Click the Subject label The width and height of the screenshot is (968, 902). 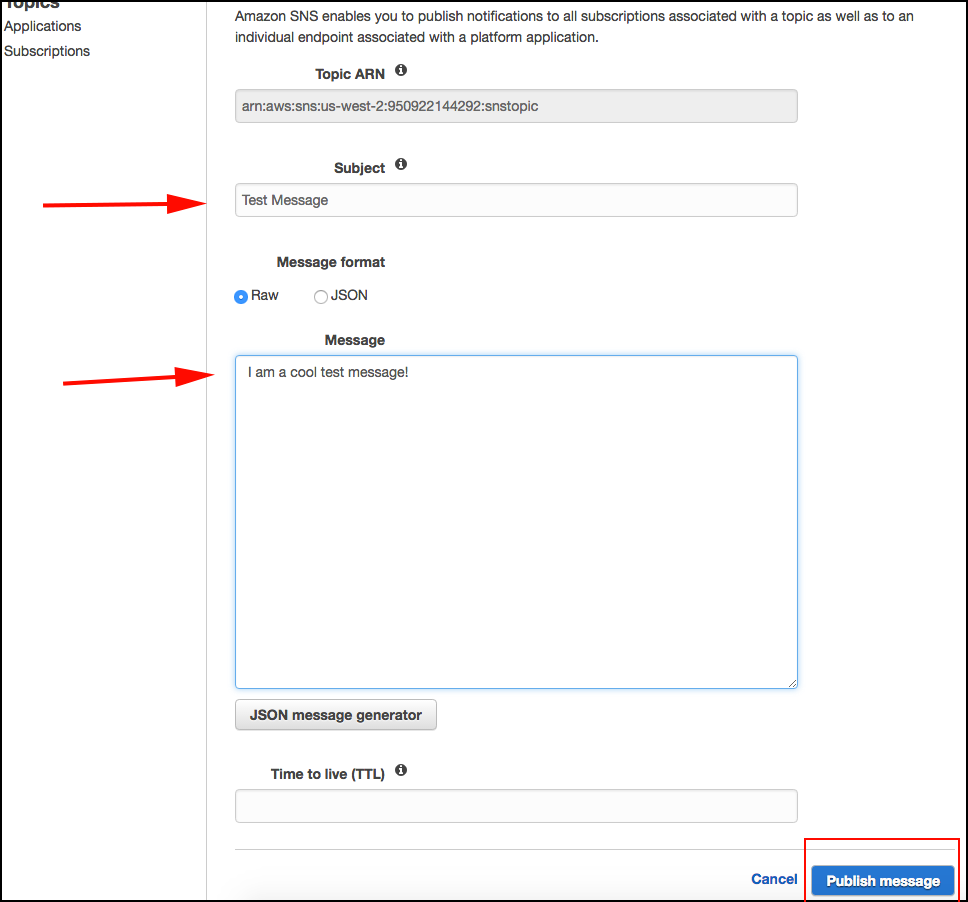pos(359,168)
